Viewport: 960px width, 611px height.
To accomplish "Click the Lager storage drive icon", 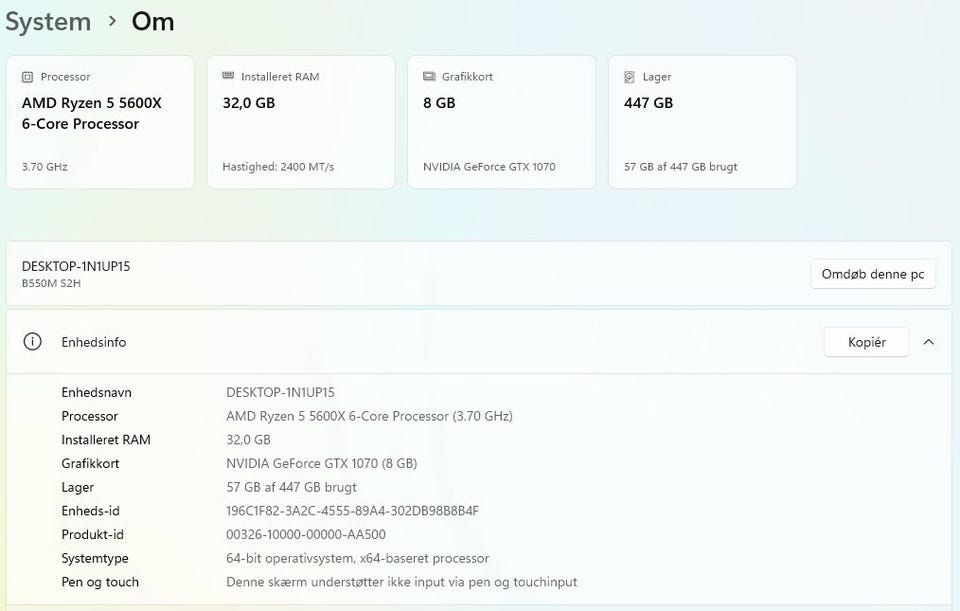I will [x=629, y=77].
